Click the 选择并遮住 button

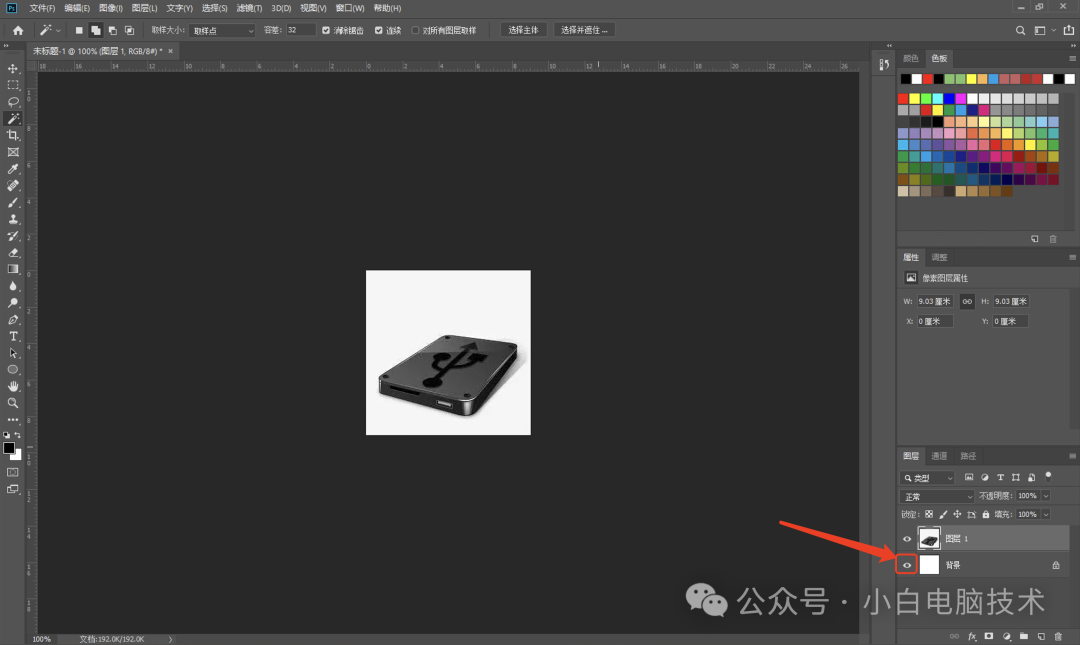(x=584, y=30)
